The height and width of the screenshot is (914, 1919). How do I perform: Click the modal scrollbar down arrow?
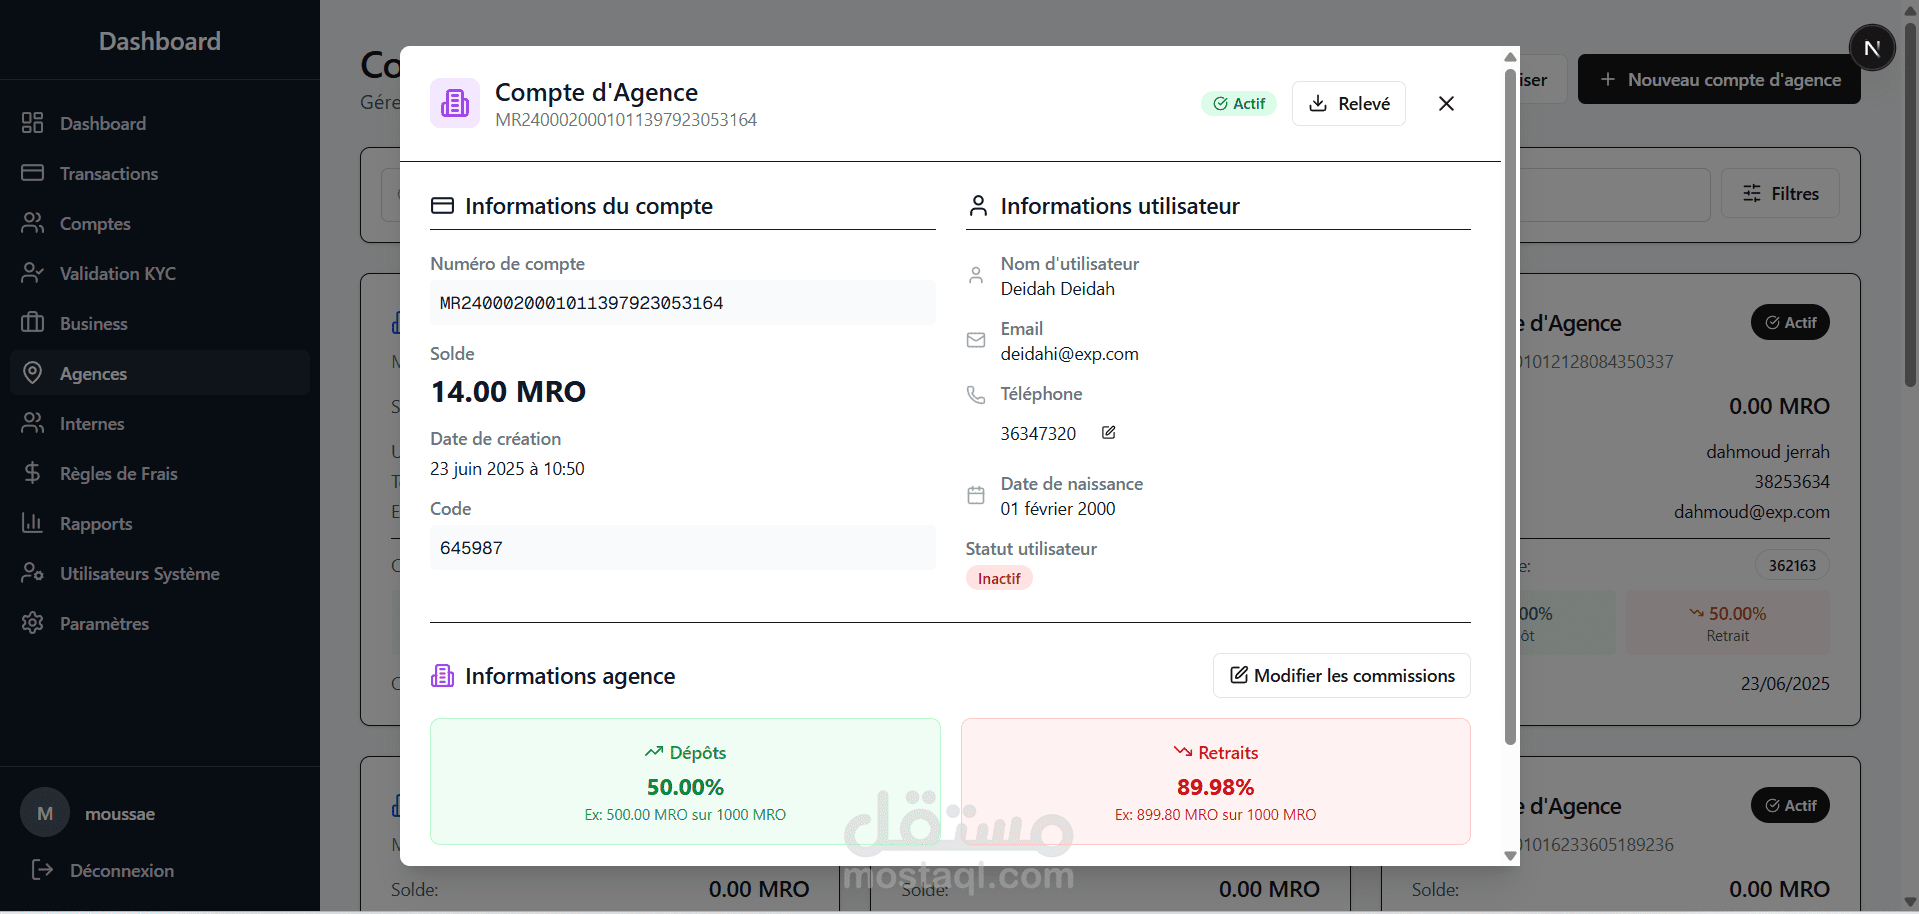(1510, 856)
